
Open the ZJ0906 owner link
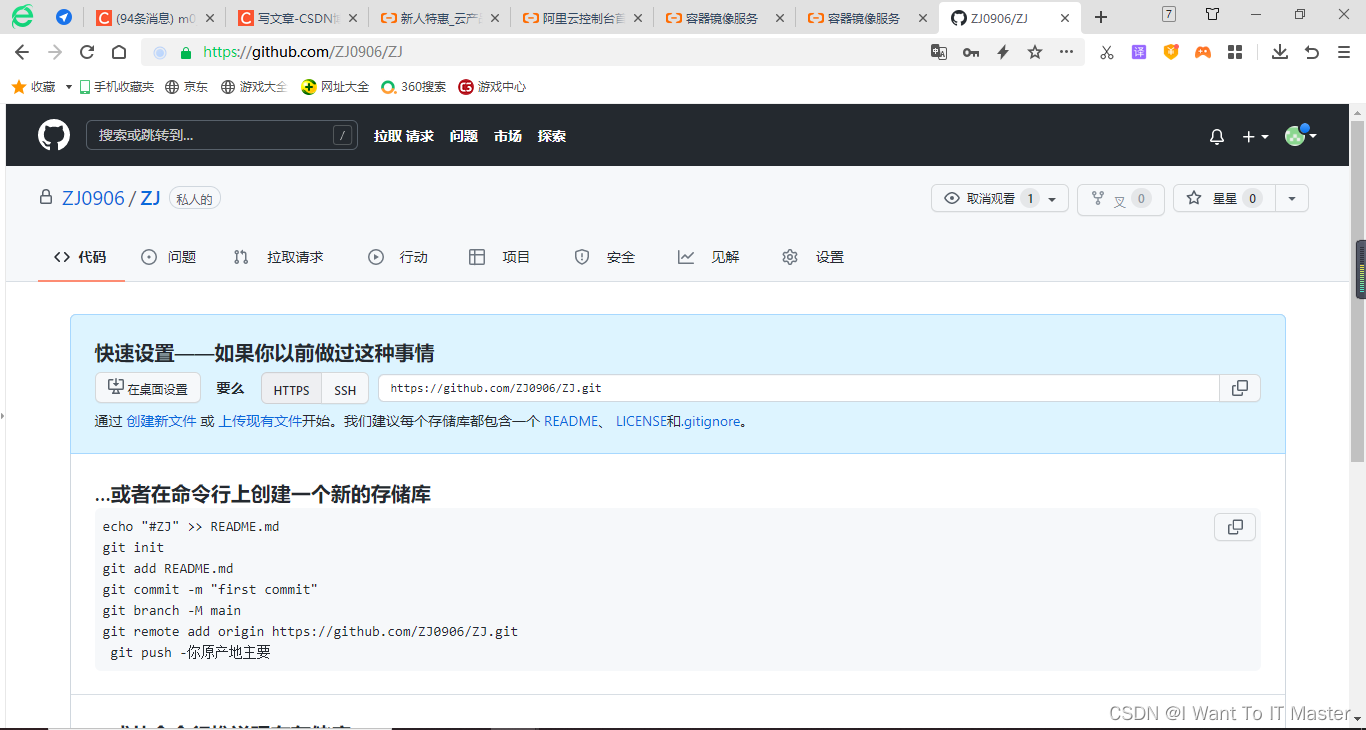click(x=93, y=198)
